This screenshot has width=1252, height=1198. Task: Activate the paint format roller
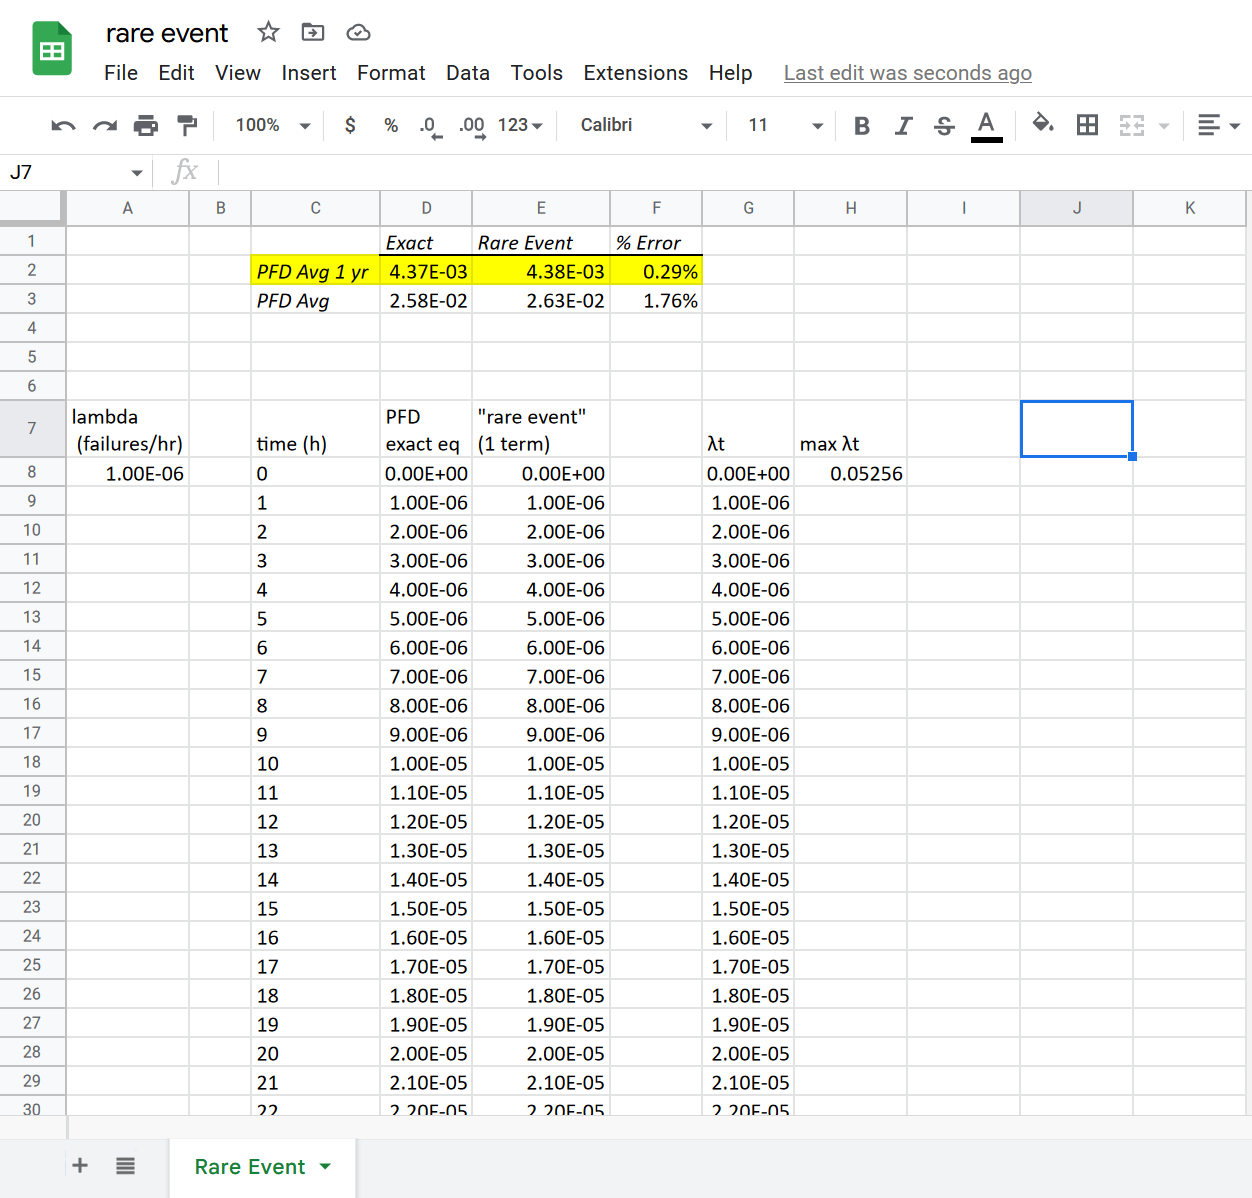click(x=187, y=125)
